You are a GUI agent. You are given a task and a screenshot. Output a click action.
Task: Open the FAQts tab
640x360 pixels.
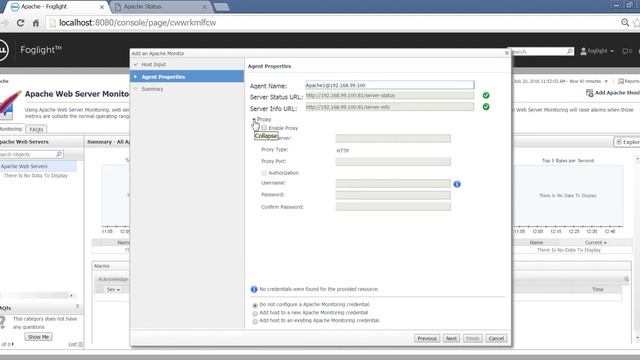pos(36,129)
